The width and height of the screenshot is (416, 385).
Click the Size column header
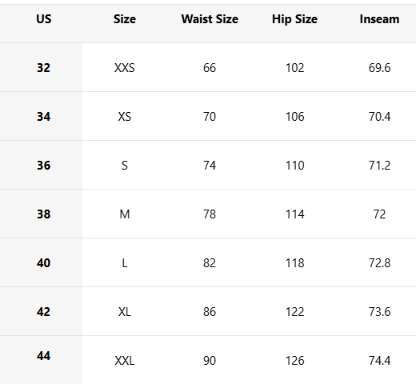(124, 19)
